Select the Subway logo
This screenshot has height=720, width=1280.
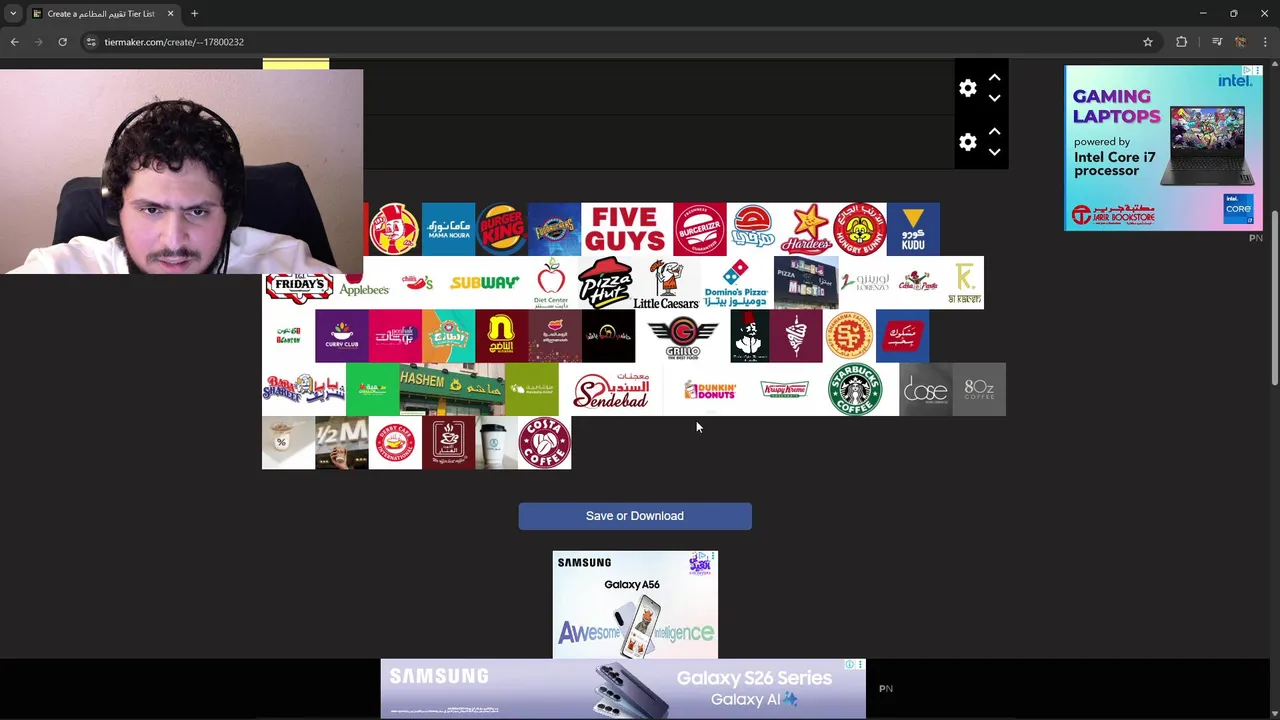pos(484,282)
